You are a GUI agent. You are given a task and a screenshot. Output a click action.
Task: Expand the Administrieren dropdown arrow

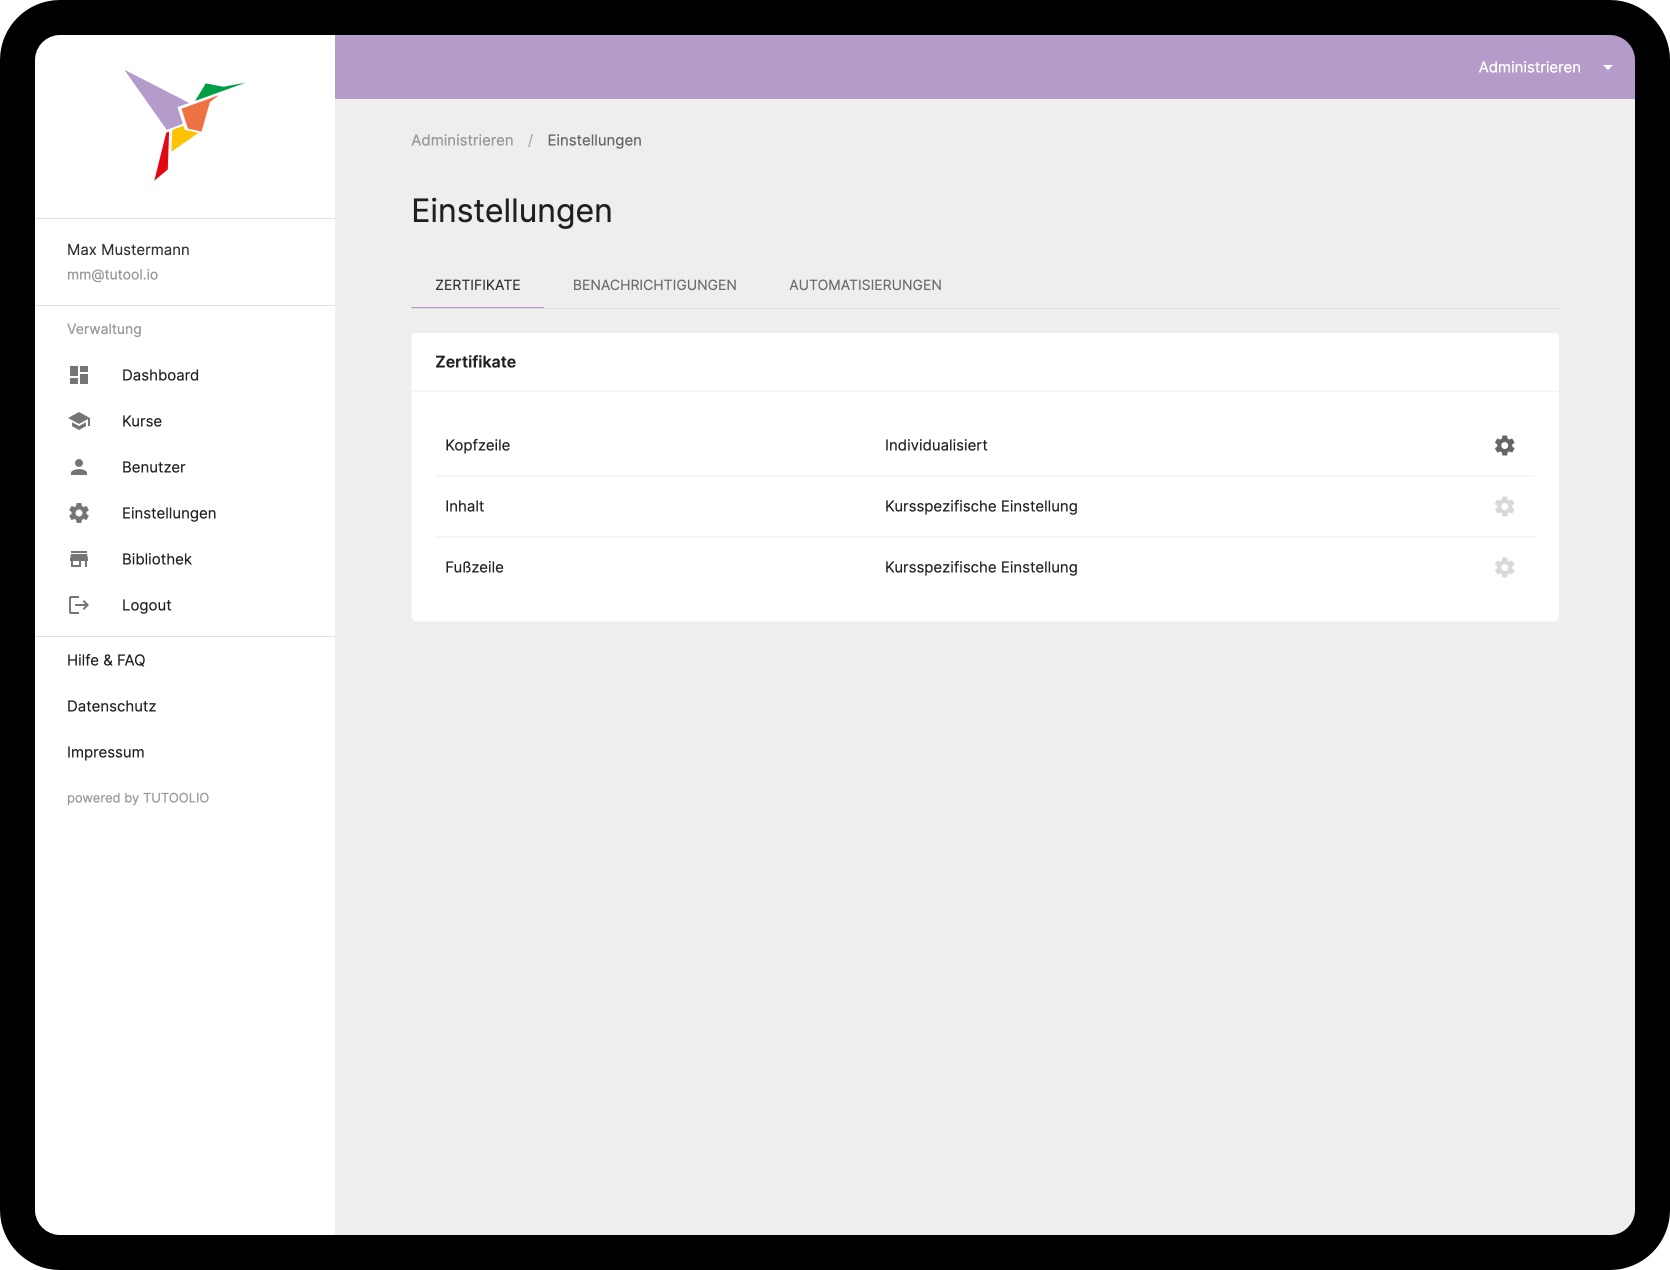[1608, 67]
